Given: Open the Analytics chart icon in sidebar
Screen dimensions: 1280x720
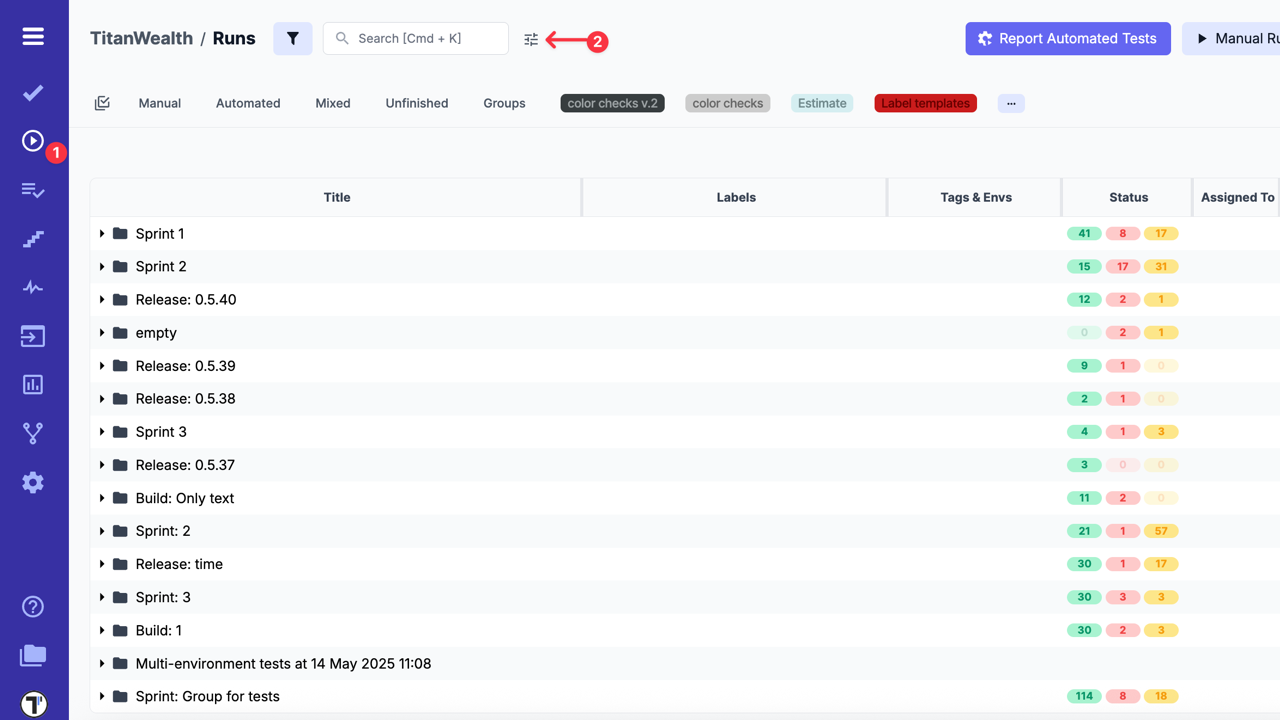Looking at the screenshot, I should tap(33, 385).
